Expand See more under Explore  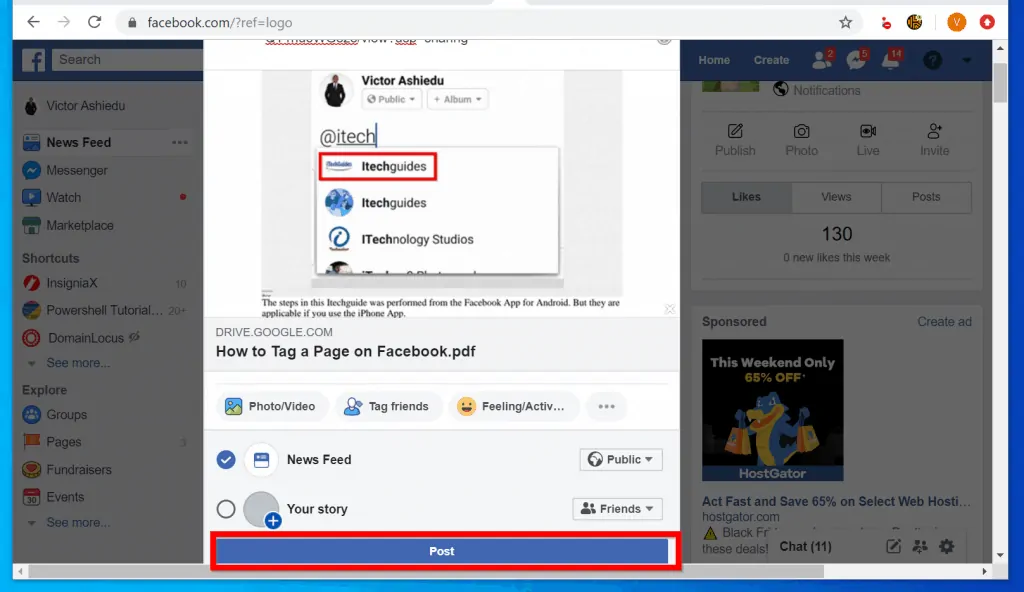tap(78, 523)
